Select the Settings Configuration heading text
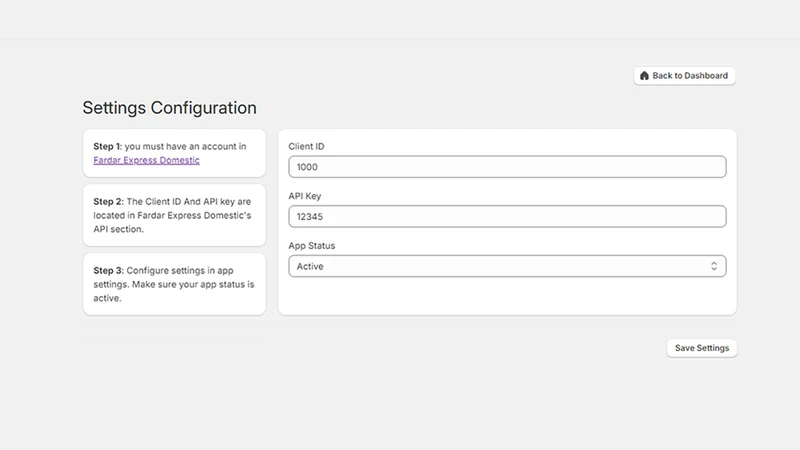The width and height of the screenshot is (800, 450). pyautogui.click(x=169, y=108)
